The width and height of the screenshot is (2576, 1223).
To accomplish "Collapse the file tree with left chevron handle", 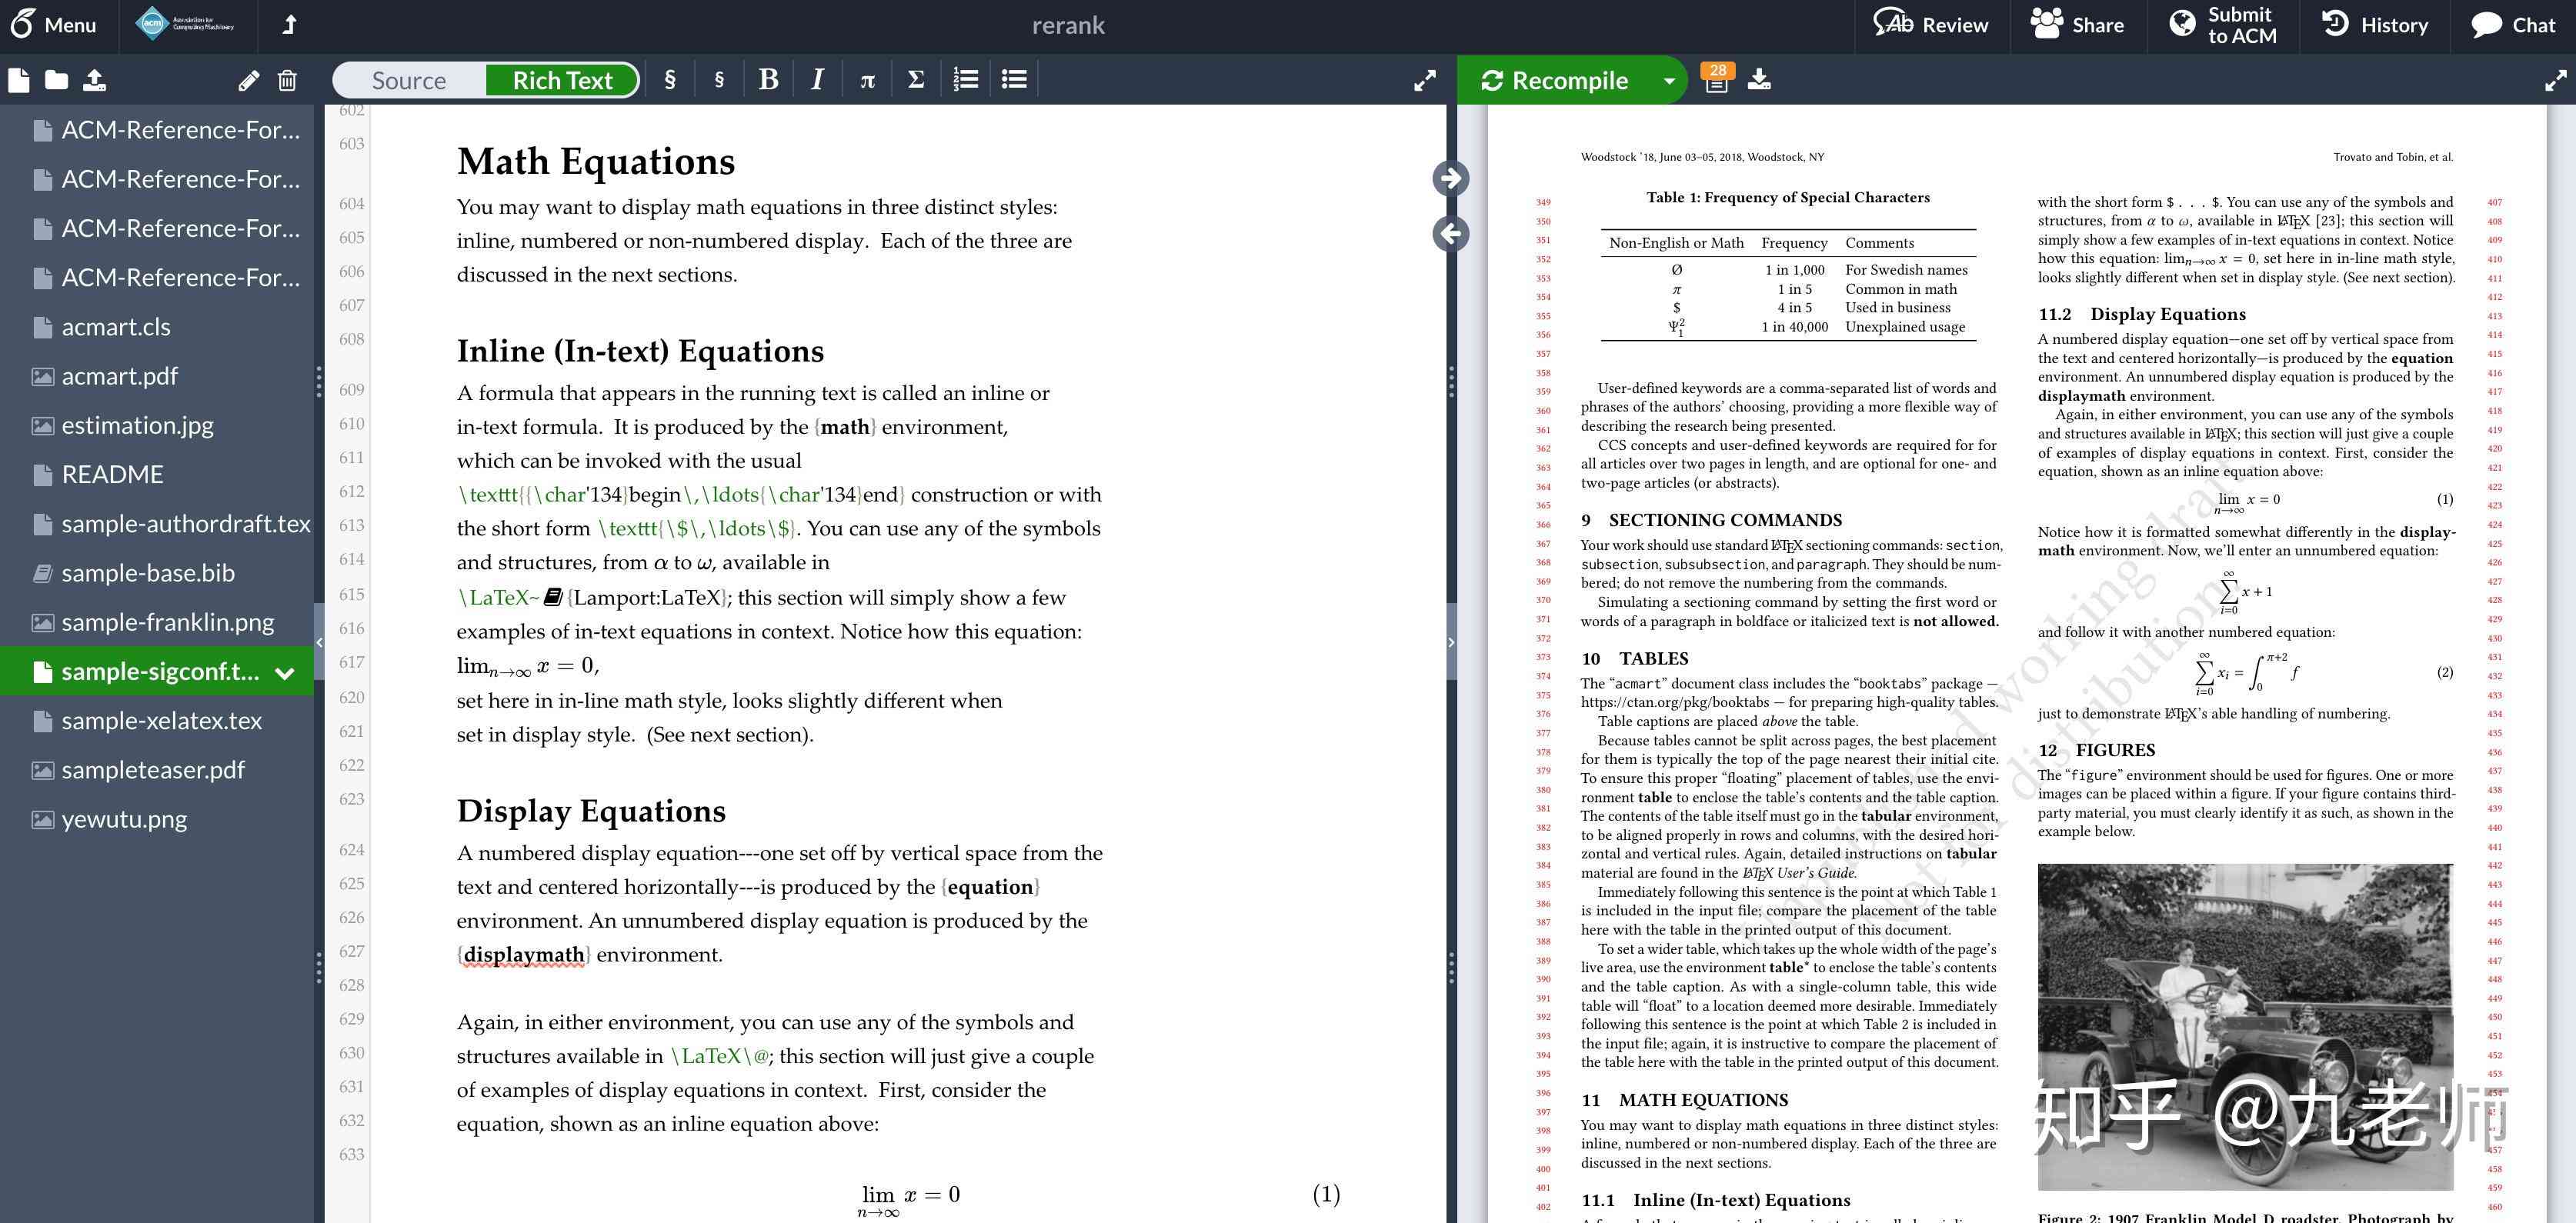I will [x=319, y=642].
